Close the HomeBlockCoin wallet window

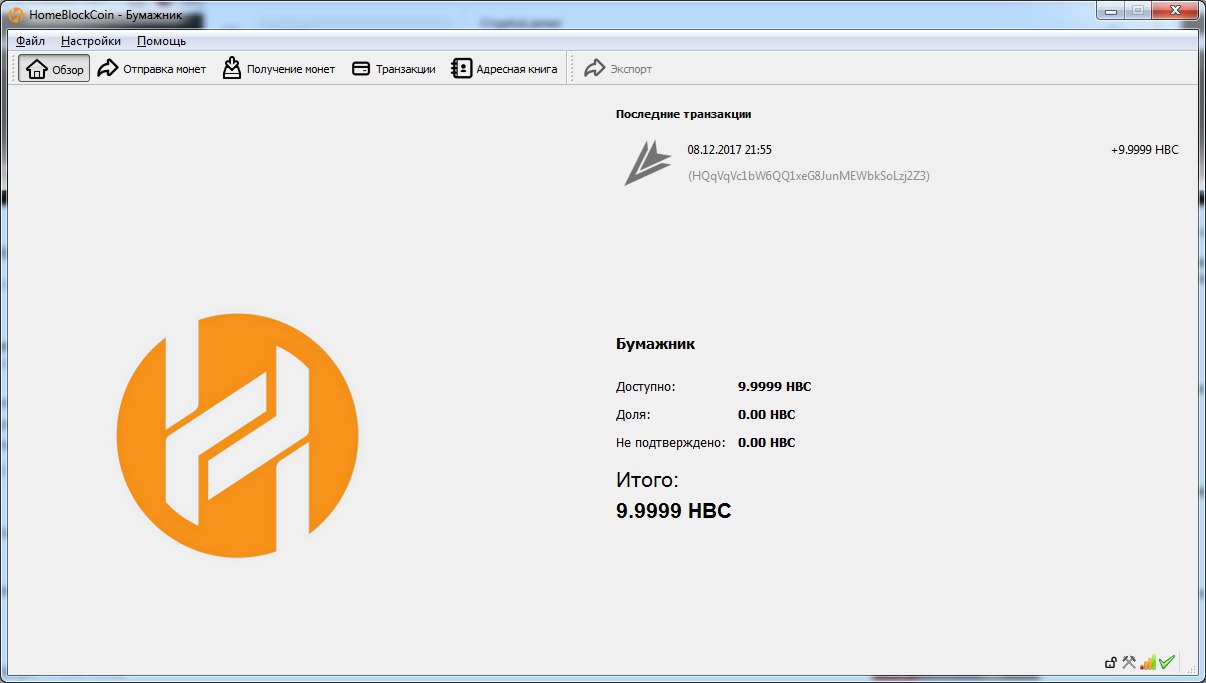click(x=1174, y=10)
